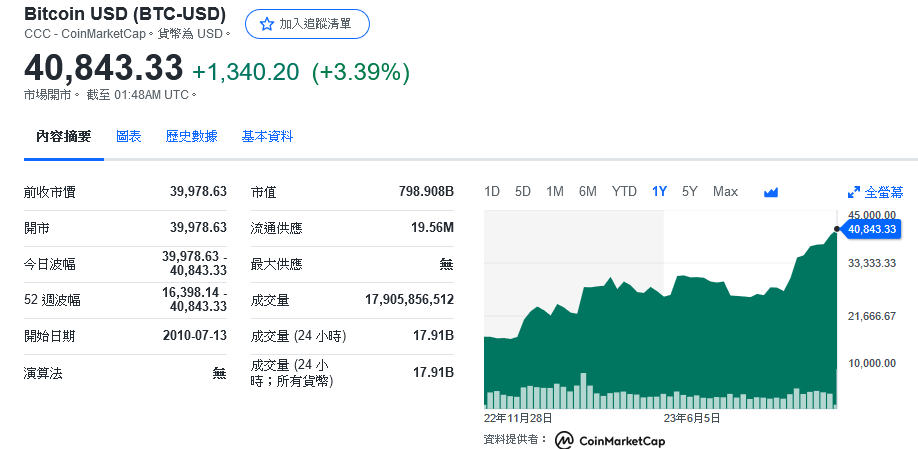Click the star icon to add to watchlist
Screen dimensions: 918x449
[x=267, y=24]
